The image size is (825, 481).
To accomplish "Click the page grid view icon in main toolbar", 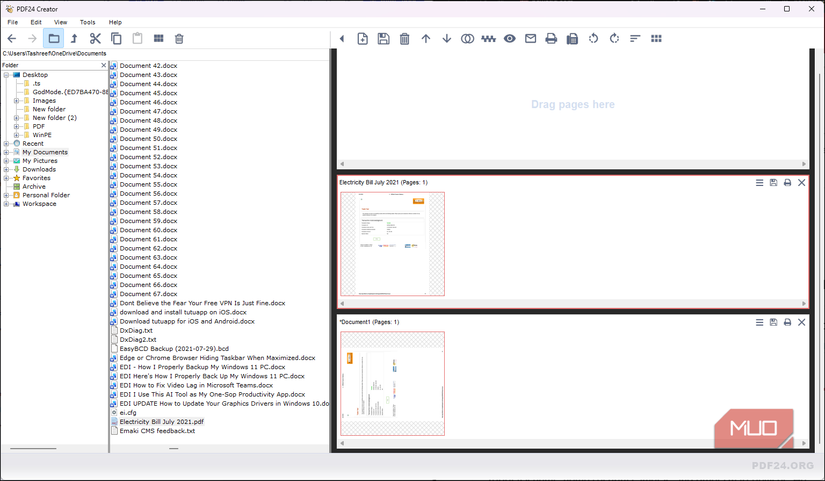I will (x=656, y=38).
